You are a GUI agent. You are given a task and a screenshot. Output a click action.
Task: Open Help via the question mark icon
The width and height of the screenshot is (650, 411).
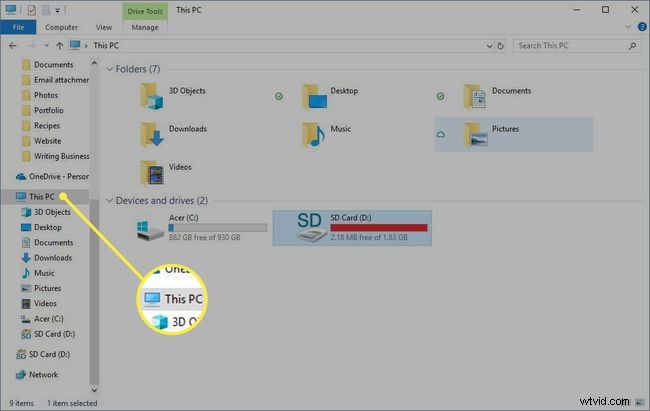(642, 27)
